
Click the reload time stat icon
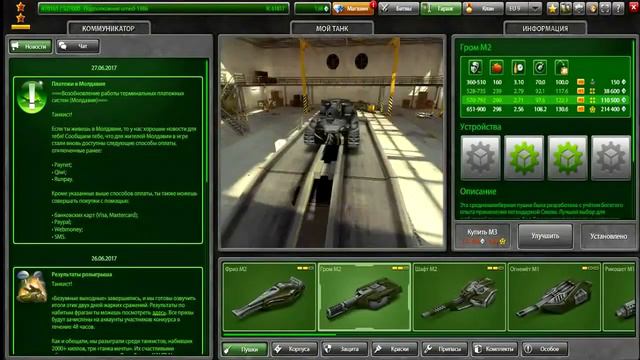coord(518,67)
